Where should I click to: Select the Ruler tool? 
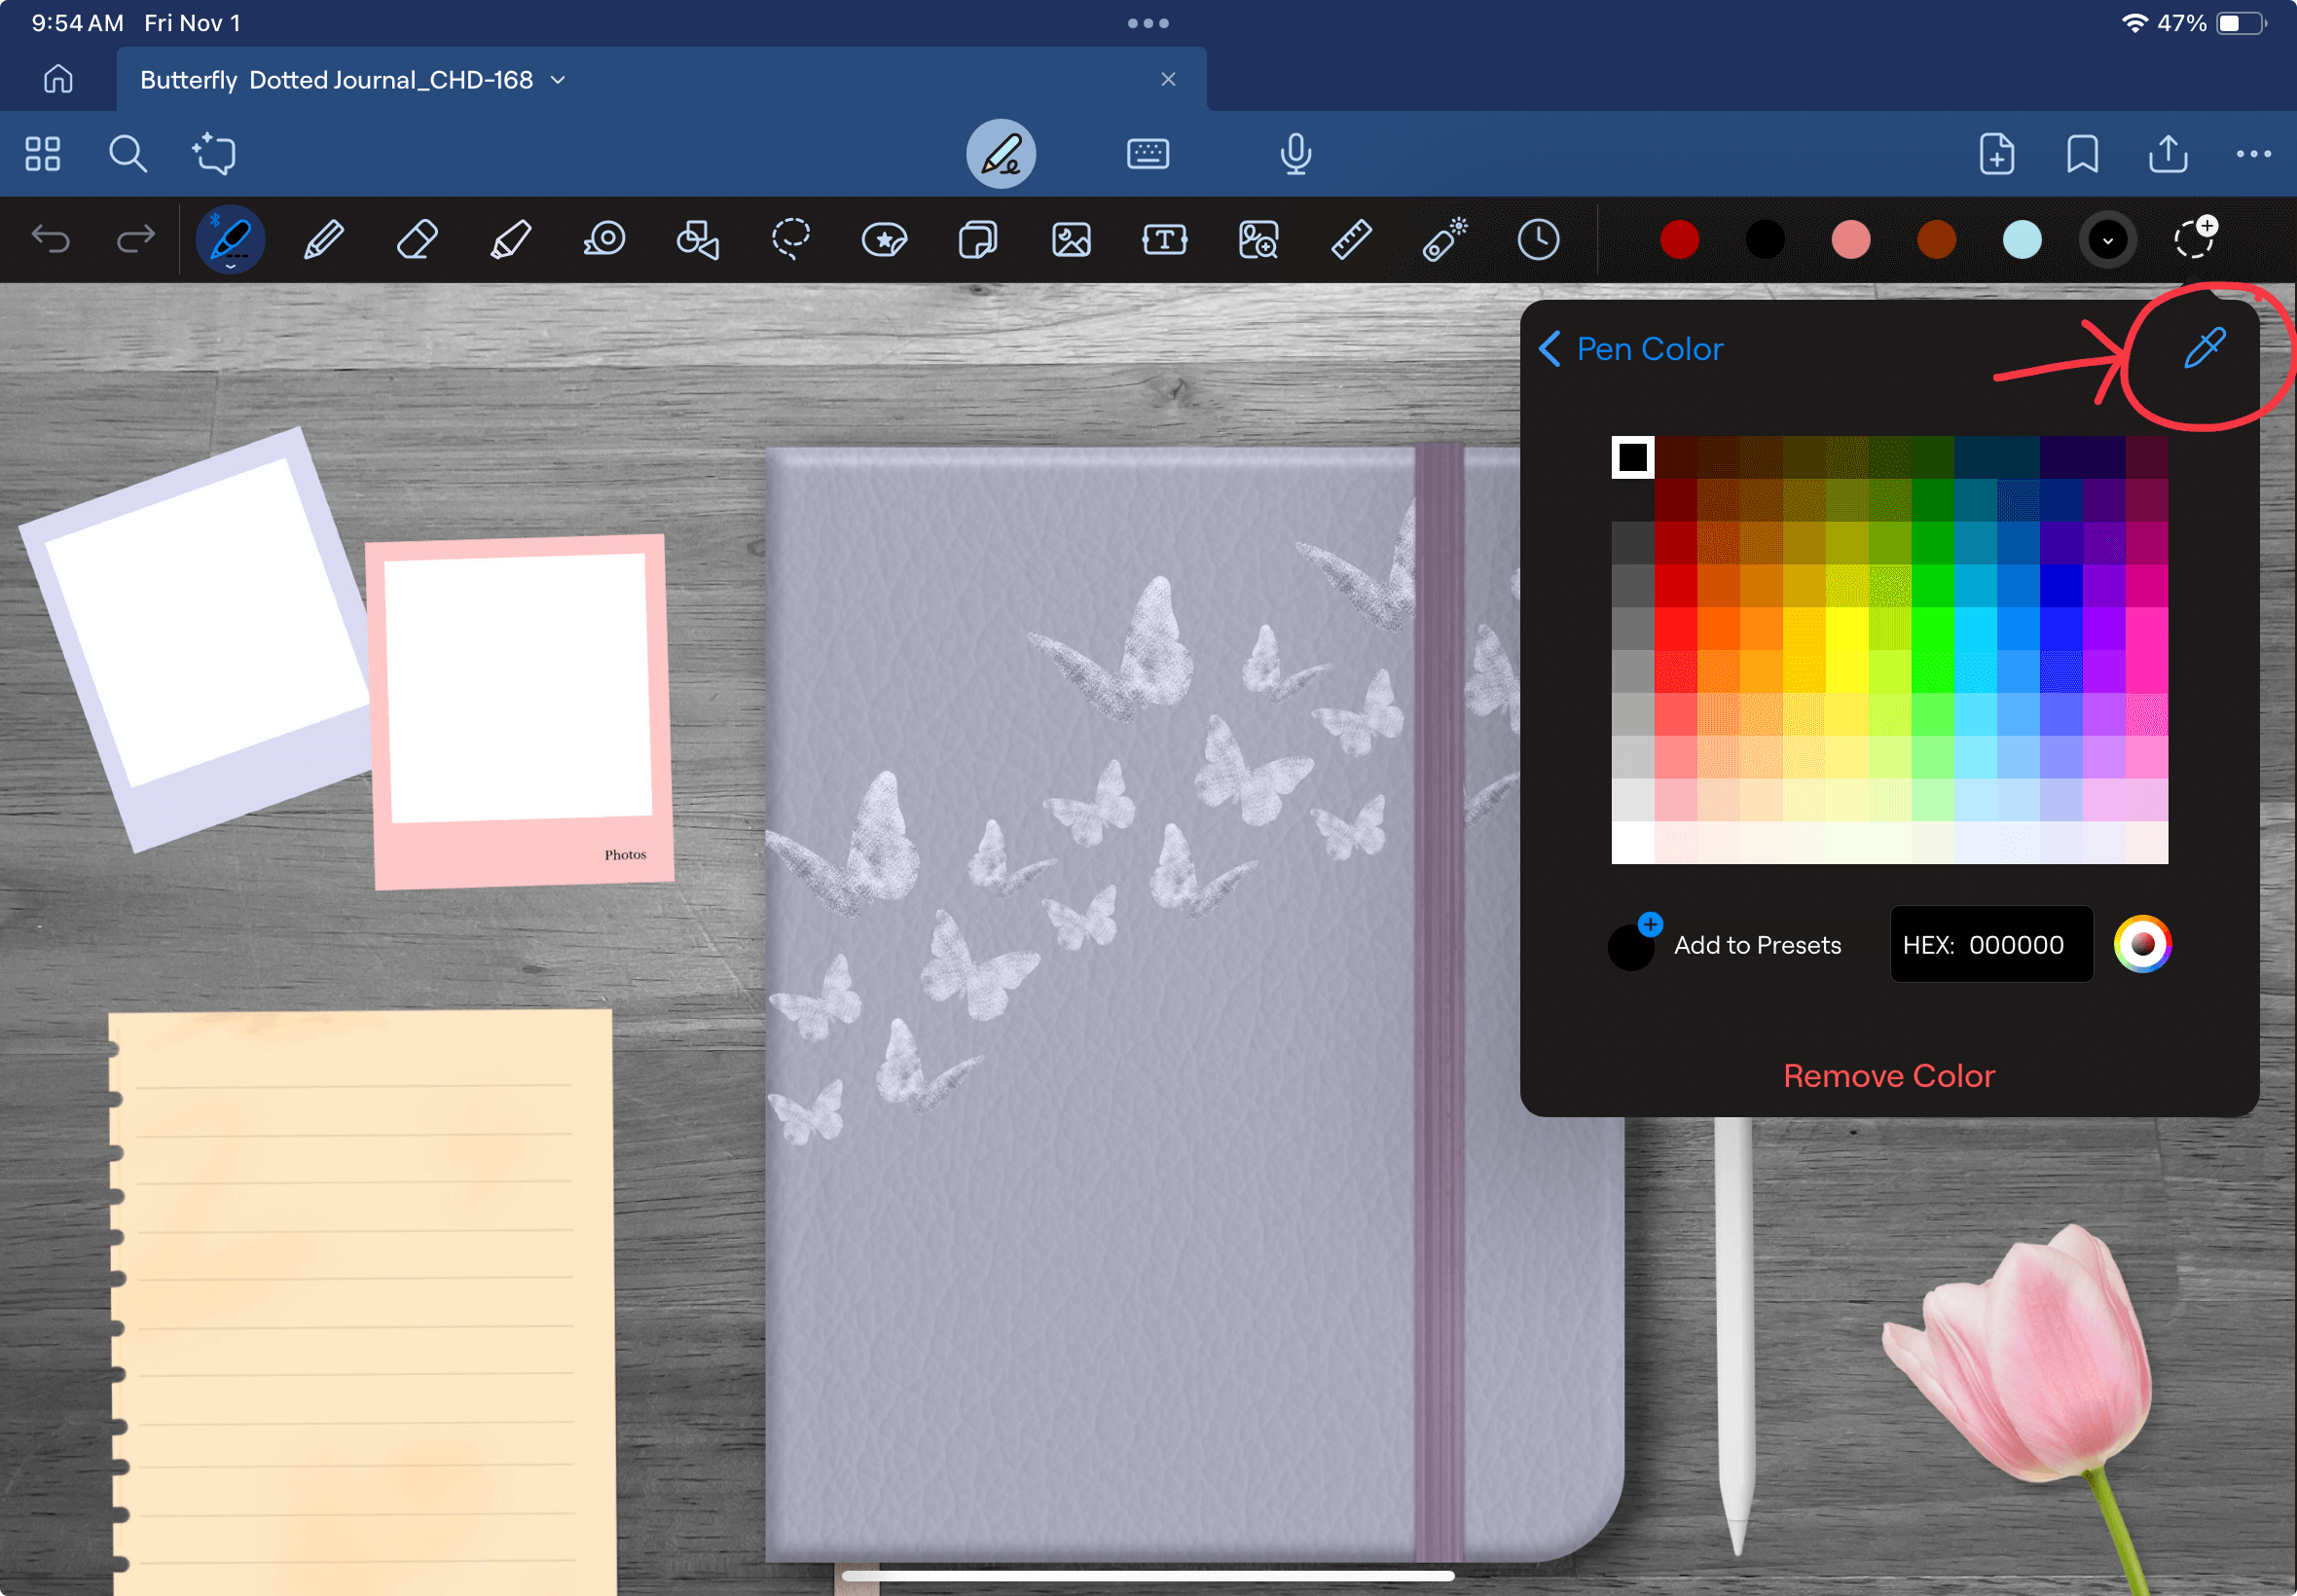(1351, 240)
